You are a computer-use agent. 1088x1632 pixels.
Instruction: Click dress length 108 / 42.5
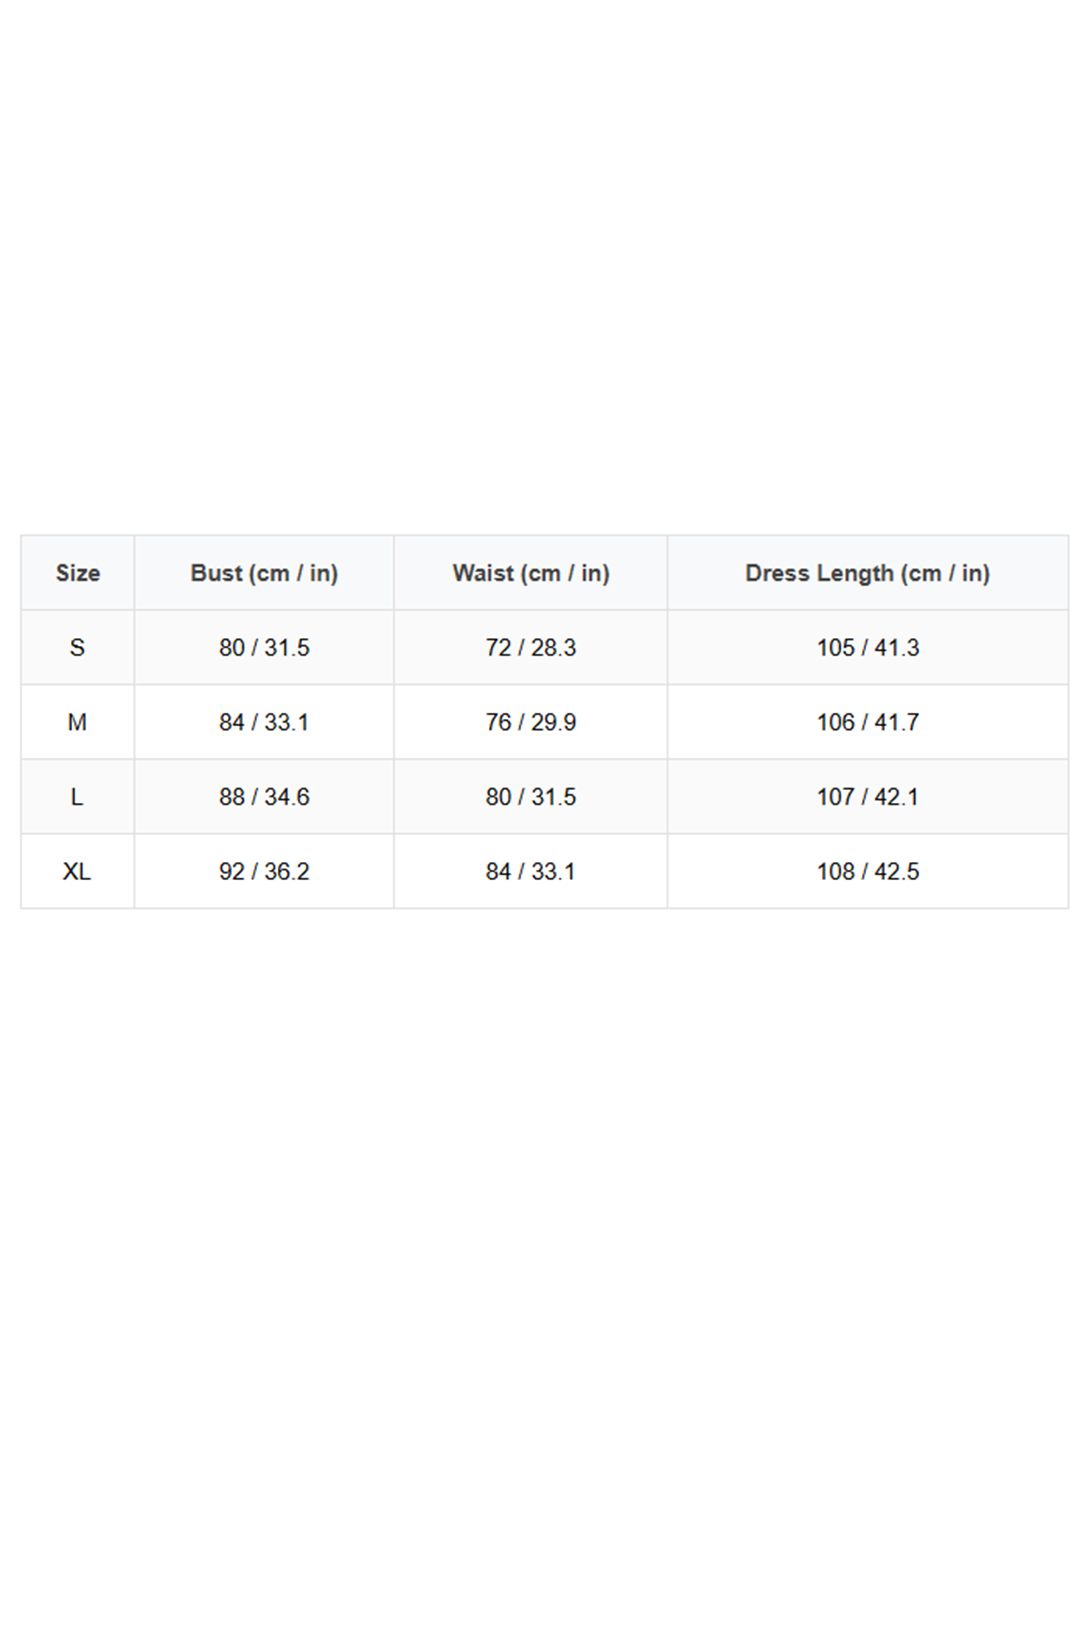[867, 872]
